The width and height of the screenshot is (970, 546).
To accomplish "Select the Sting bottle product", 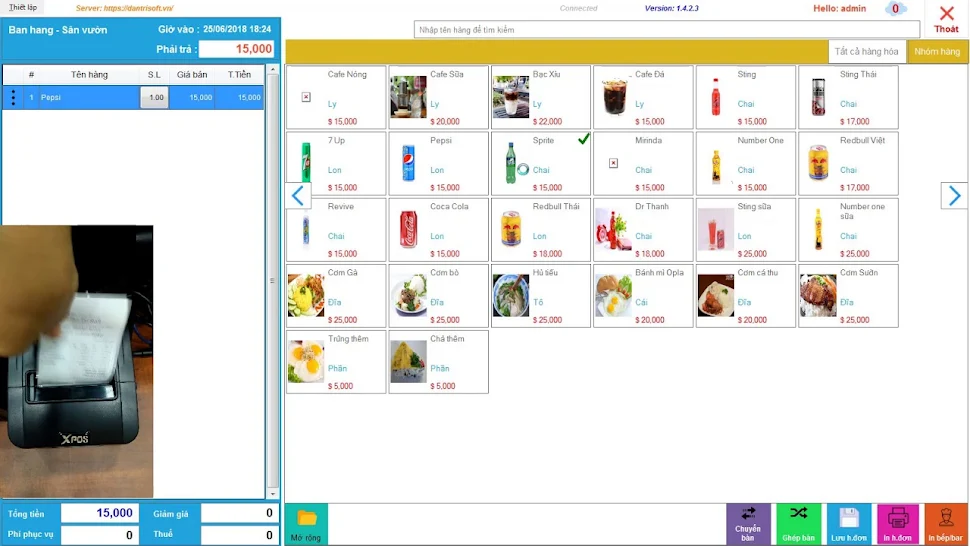I will pyautogui.click(x=746, y=97).
